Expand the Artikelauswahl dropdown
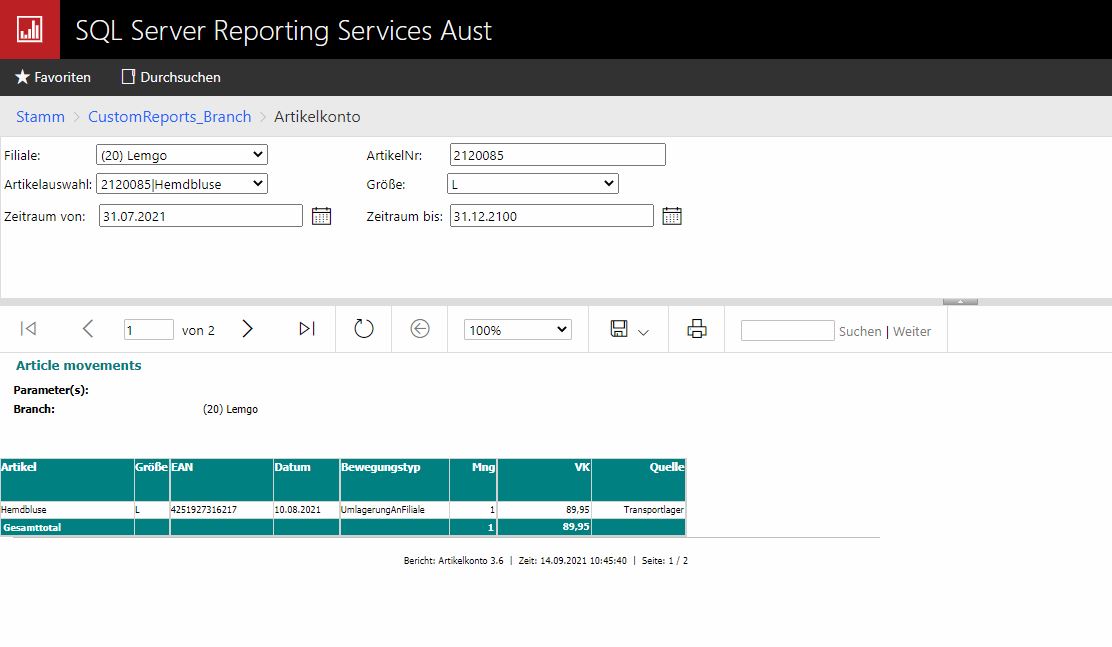1112x647 pixels. tap(182, 184)
